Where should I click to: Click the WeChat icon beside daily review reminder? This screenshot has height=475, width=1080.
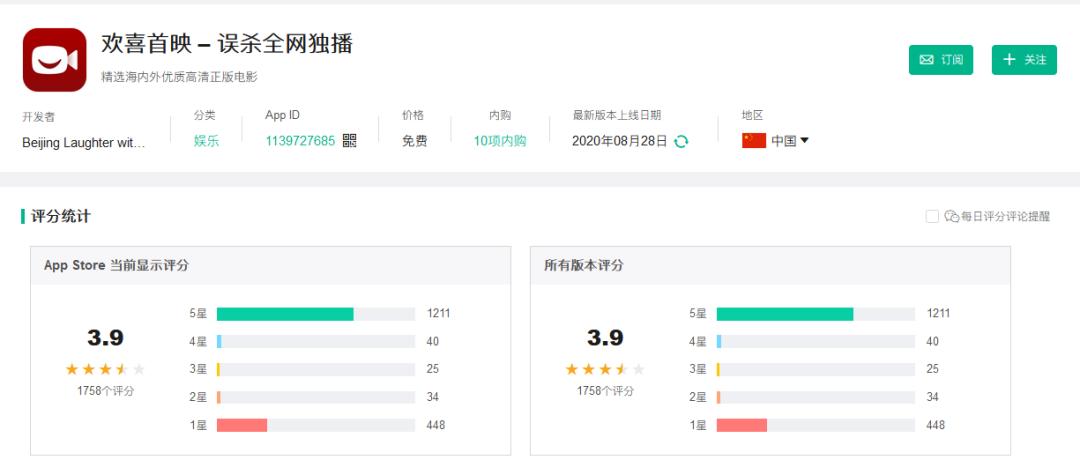click(951, 216)
